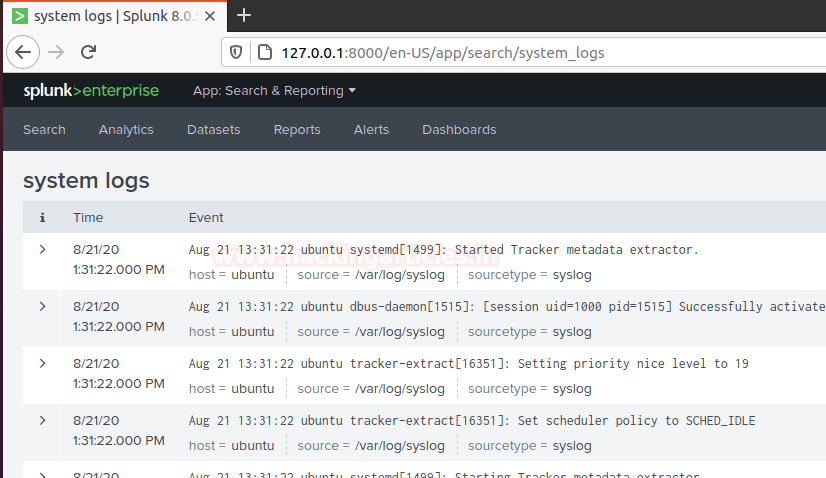
Task: Navigate to the Alerts tab
Action: (x=371, y=130)
